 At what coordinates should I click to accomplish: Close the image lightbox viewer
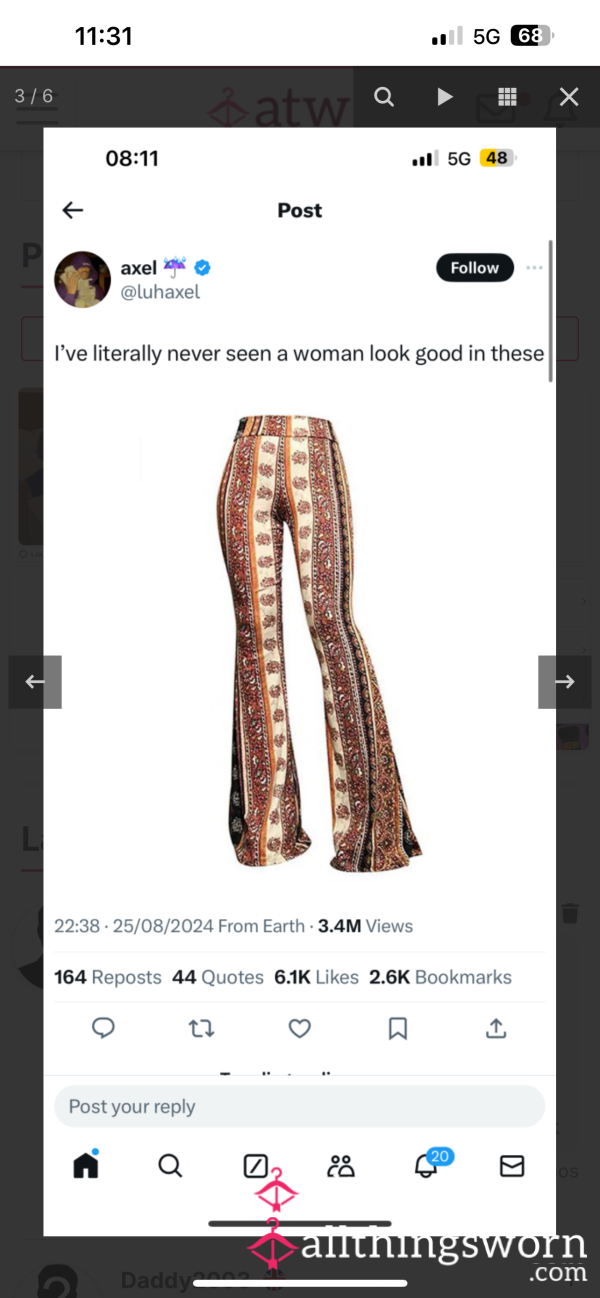tap(569, 96)
